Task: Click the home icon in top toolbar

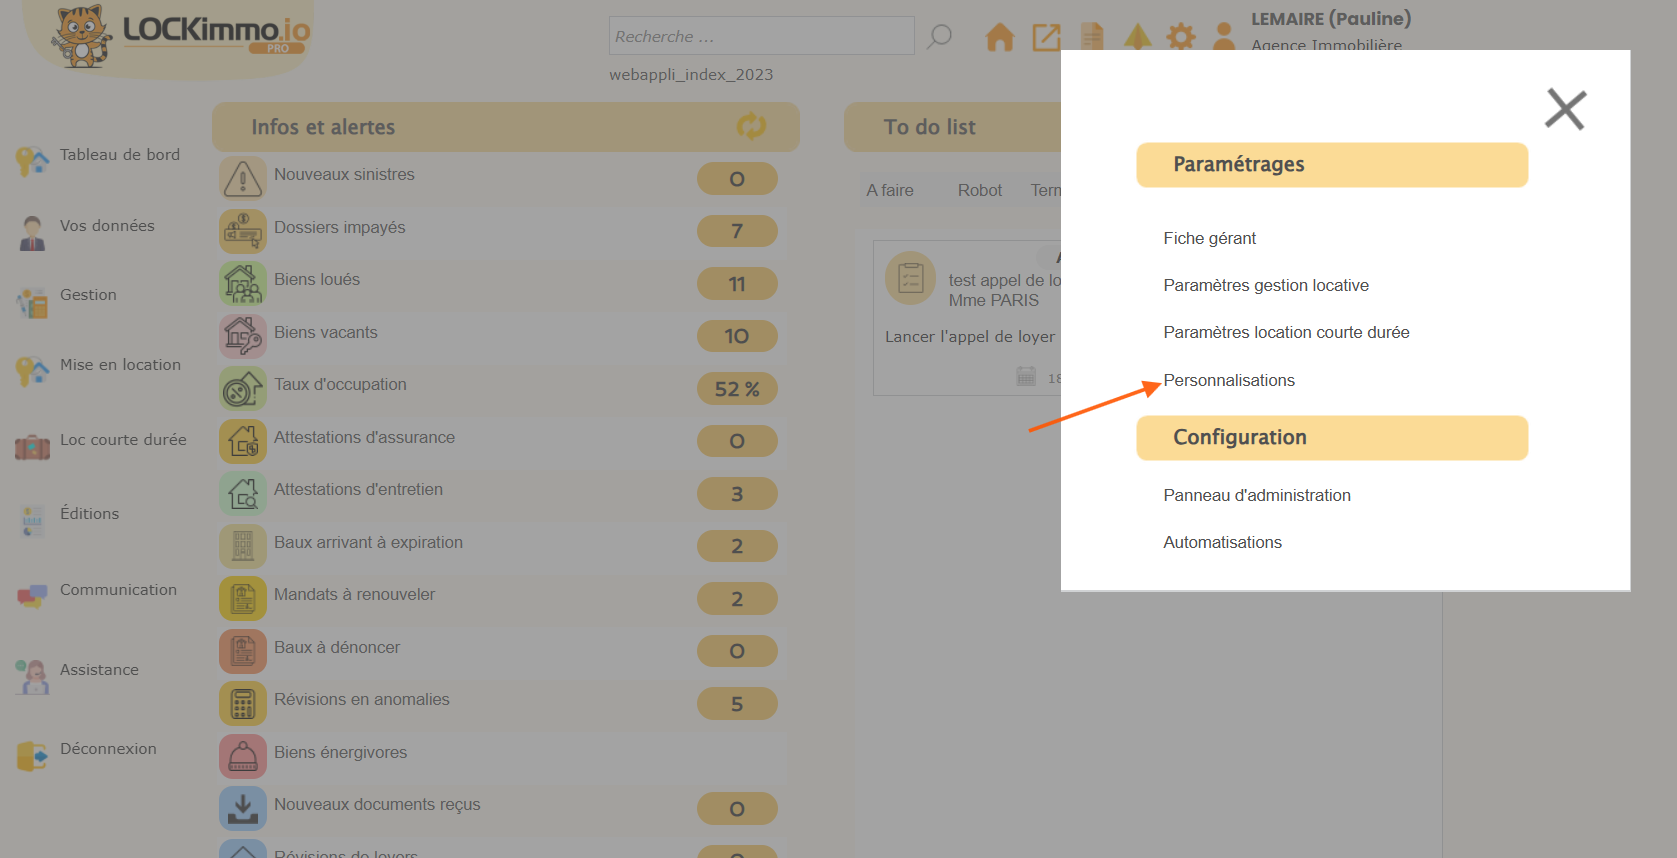Action: pyautogui.click(x=999, y=37)
